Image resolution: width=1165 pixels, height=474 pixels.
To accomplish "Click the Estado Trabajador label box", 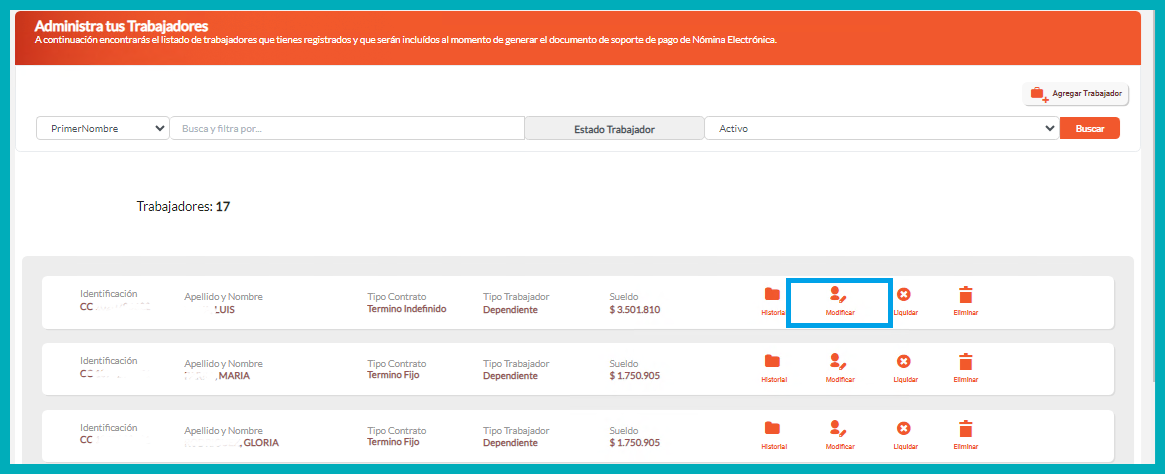I will coord(614,129).
